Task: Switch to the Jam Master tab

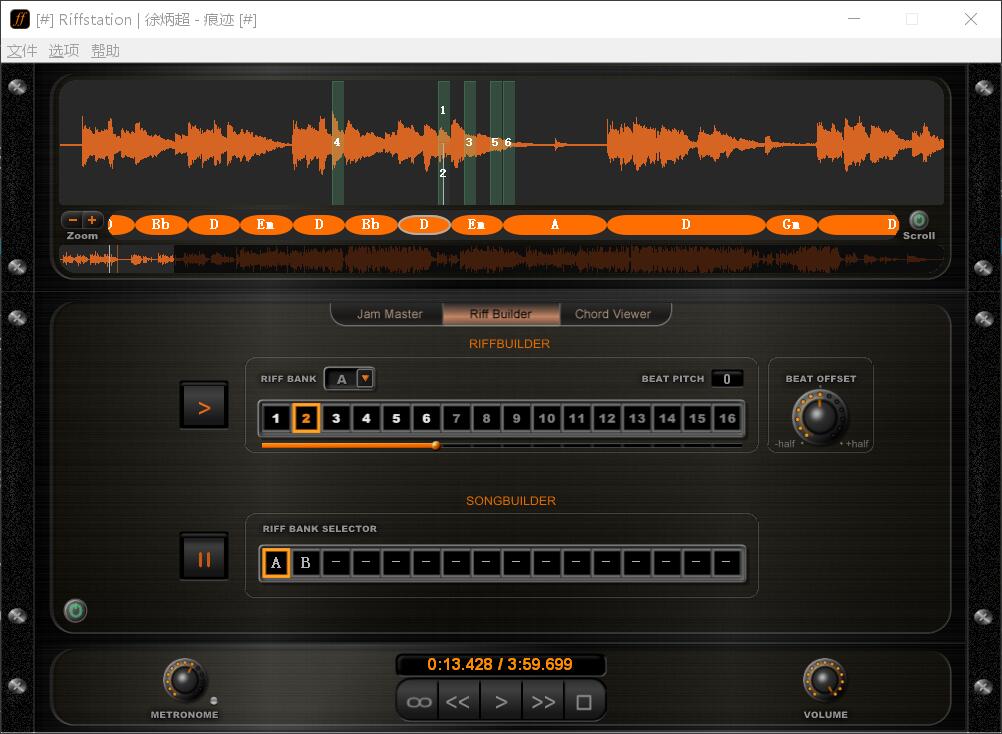Action: click(x=389, y=314)
